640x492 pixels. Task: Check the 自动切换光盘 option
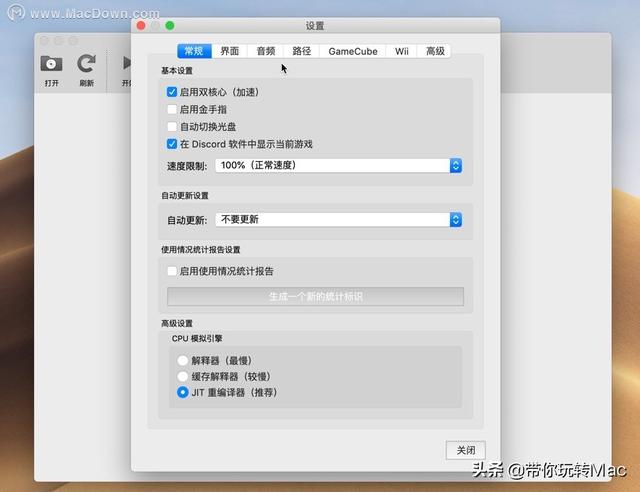click(173, 126)
